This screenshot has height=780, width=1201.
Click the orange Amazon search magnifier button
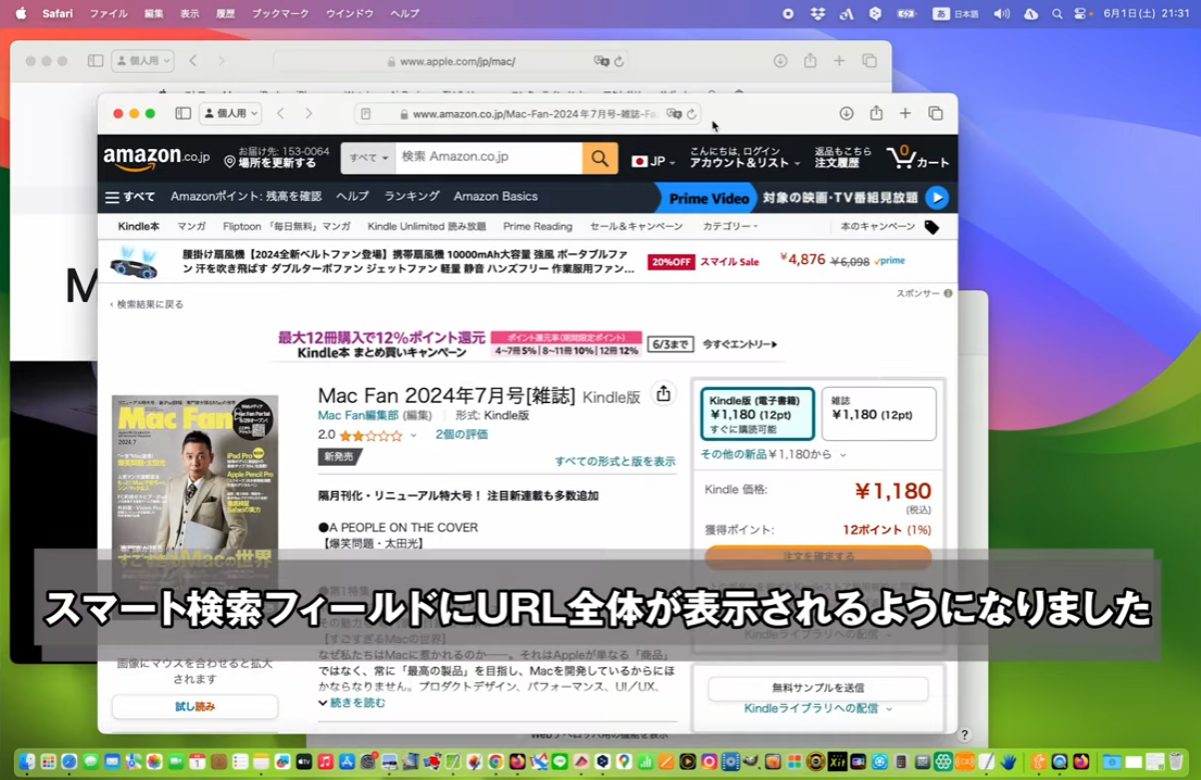point(600,158)
